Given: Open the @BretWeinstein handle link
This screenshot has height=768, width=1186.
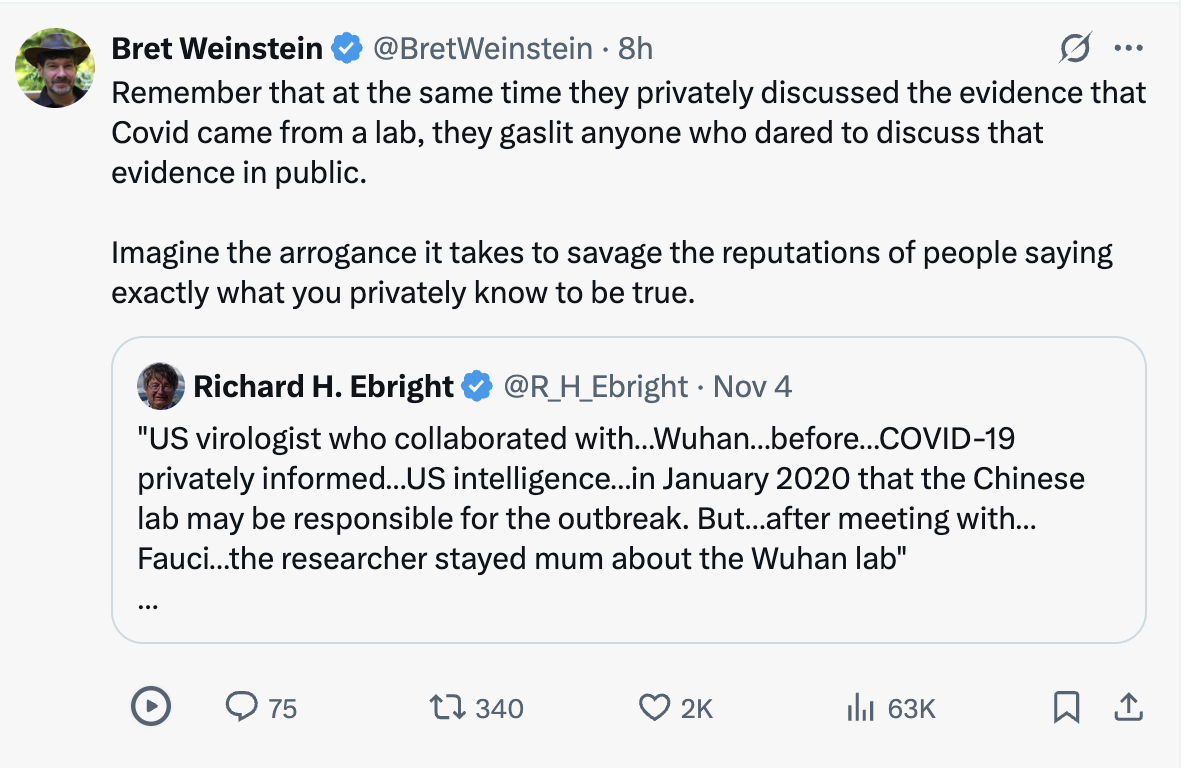Looking at the screenshot, I should tap(482, 48).
